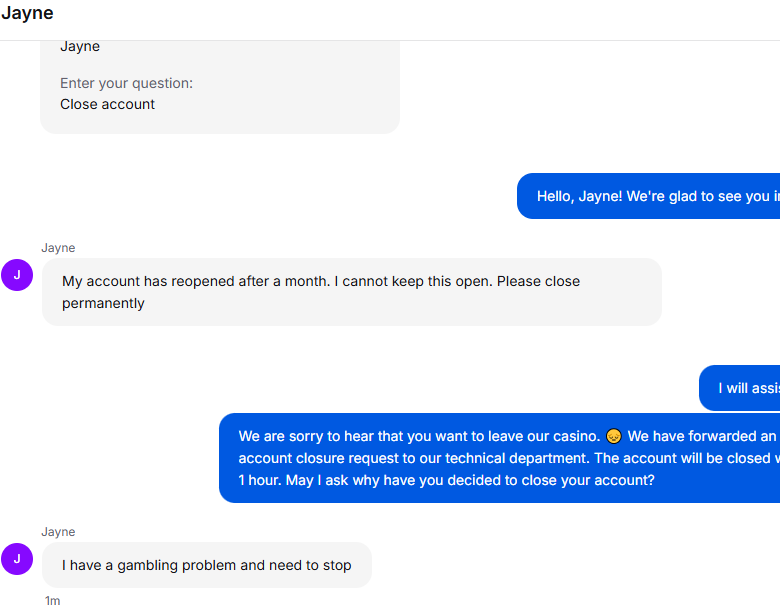This screenshot has width=780, height=607.
Task: Click 'Please close' text in Jayne's message
Action: (538, 281)
